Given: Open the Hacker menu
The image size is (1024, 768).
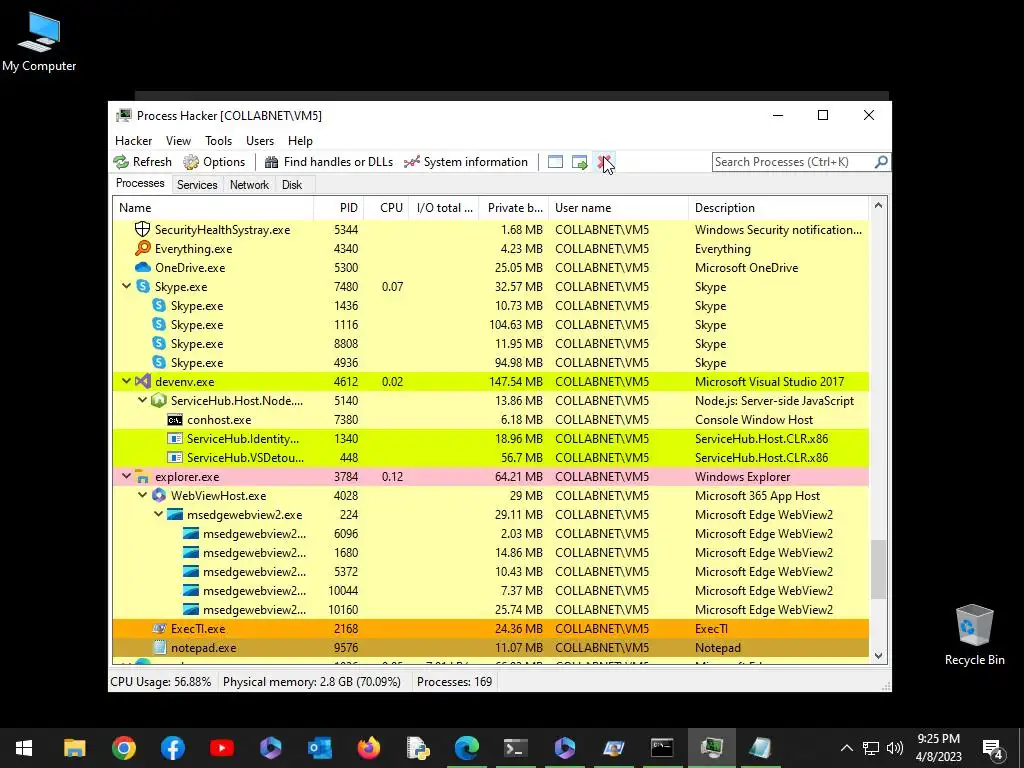Looking at the screenshot, I should coord(133,140).
